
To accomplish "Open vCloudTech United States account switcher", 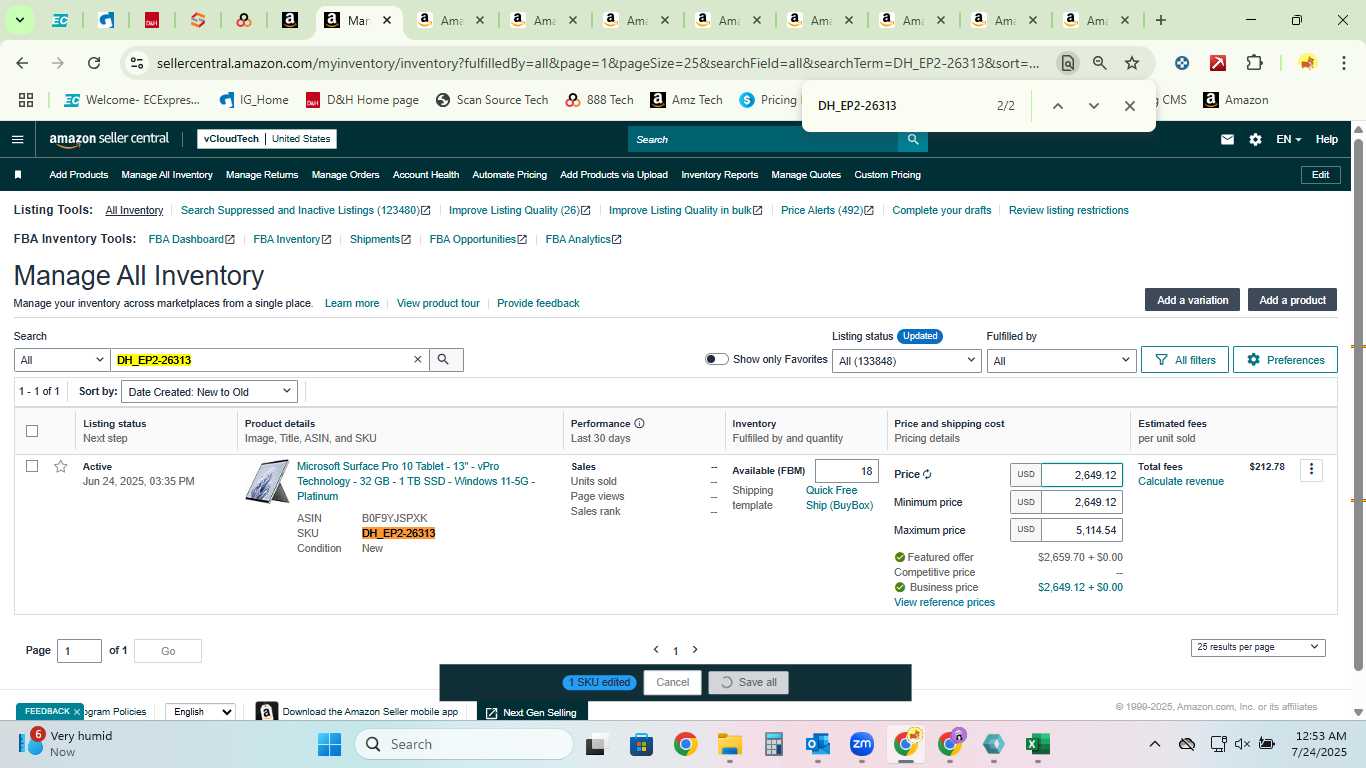I will 267,139.
